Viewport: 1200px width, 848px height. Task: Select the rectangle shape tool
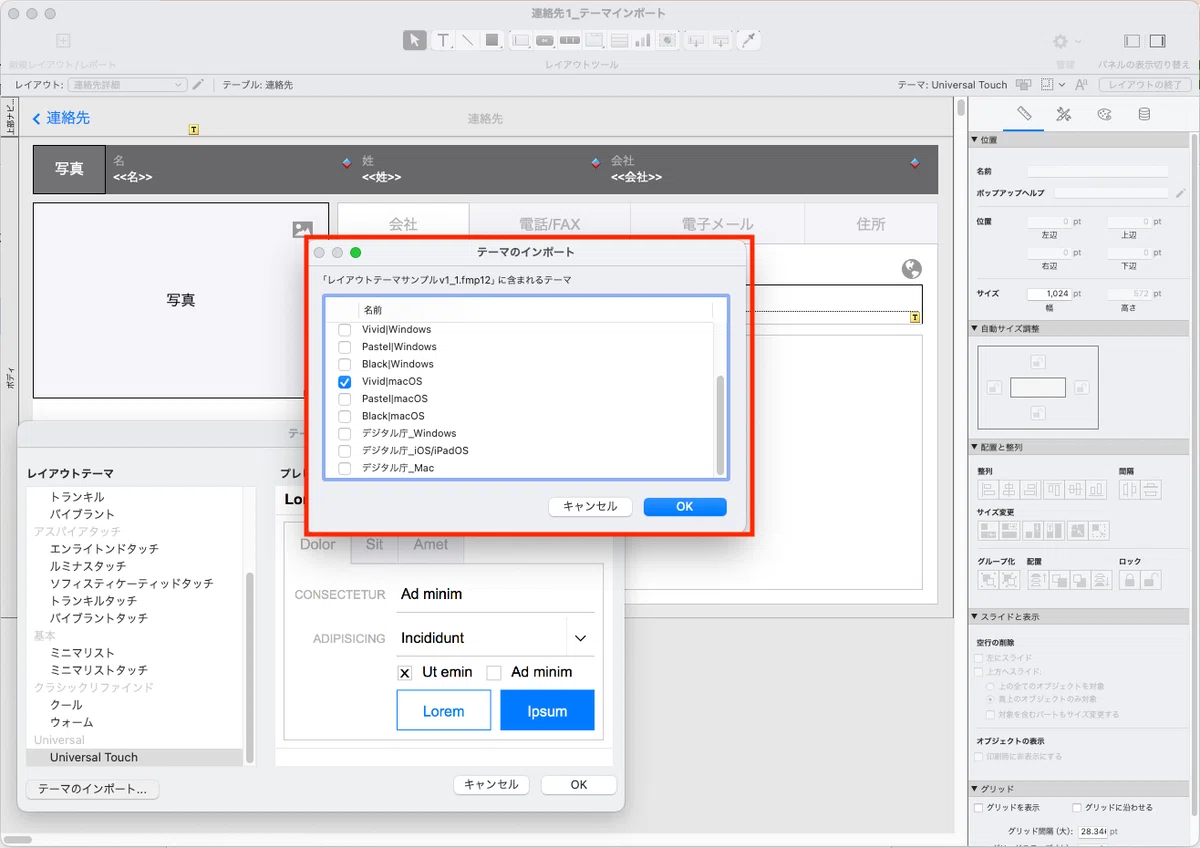[x=492, y=40]
